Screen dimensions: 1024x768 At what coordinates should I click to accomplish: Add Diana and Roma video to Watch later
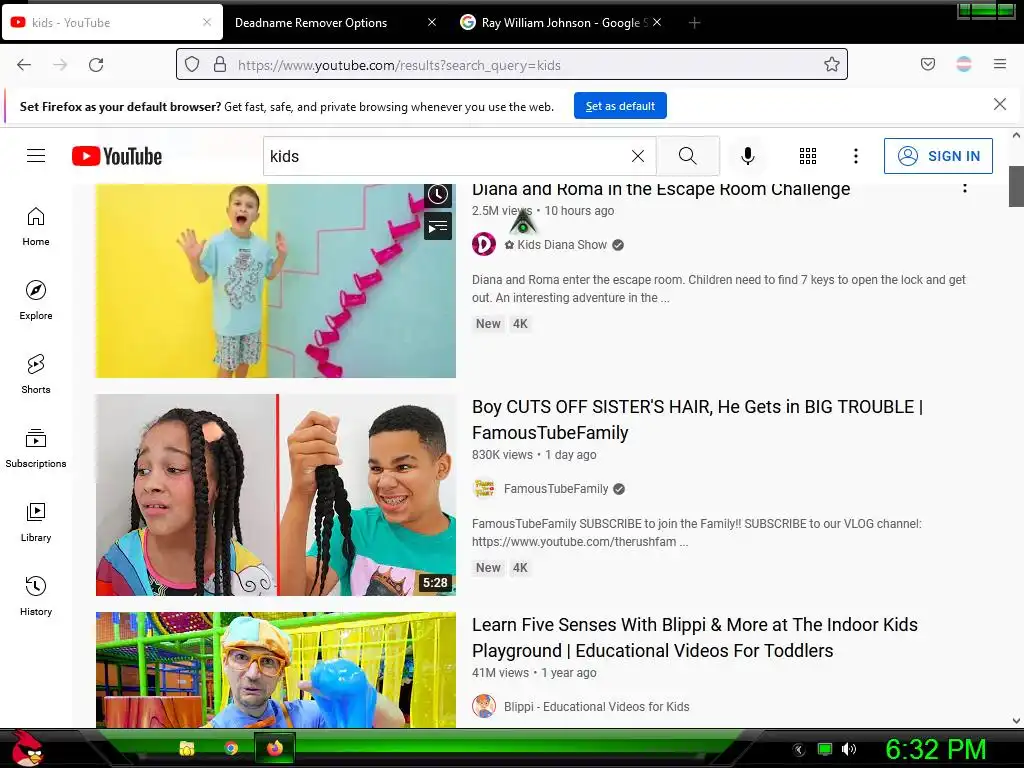point(438,195)
